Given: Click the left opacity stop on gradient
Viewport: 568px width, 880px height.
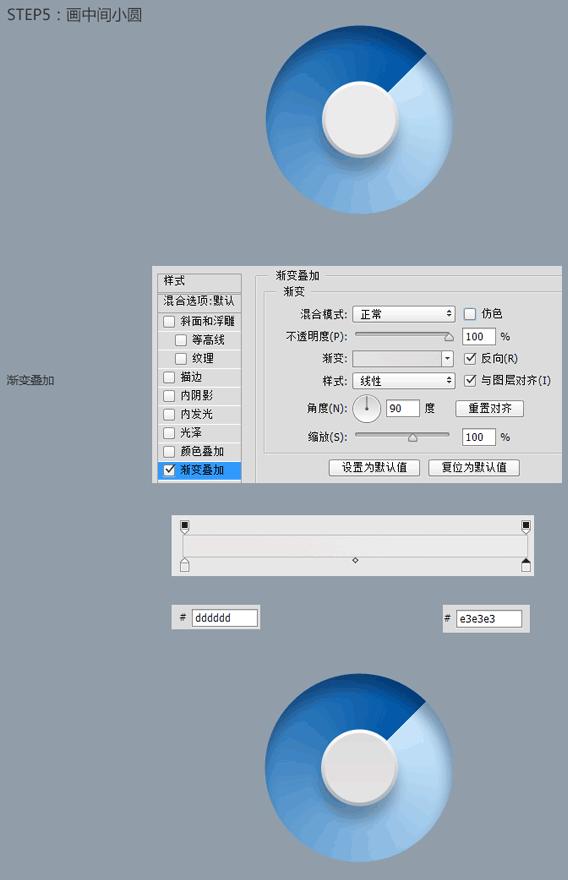Looking at the screenshot, I should (x=185, y=527).
